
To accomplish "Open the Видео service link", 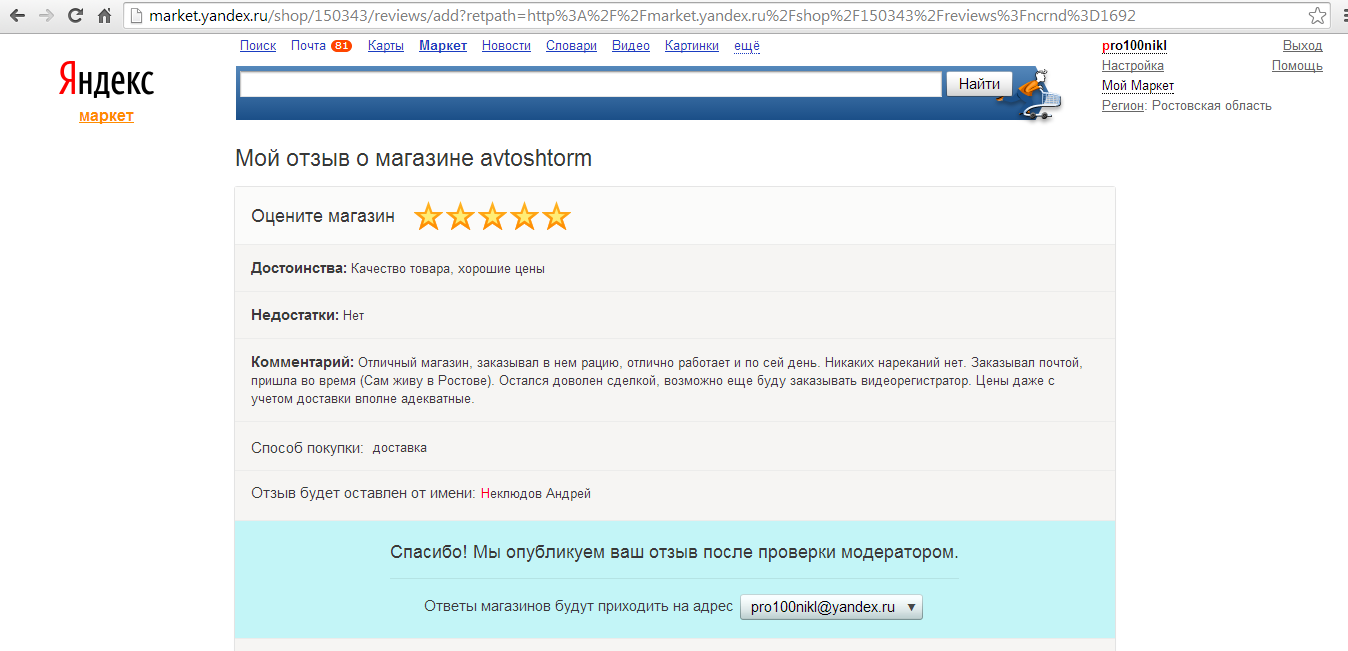I will 631,46.
